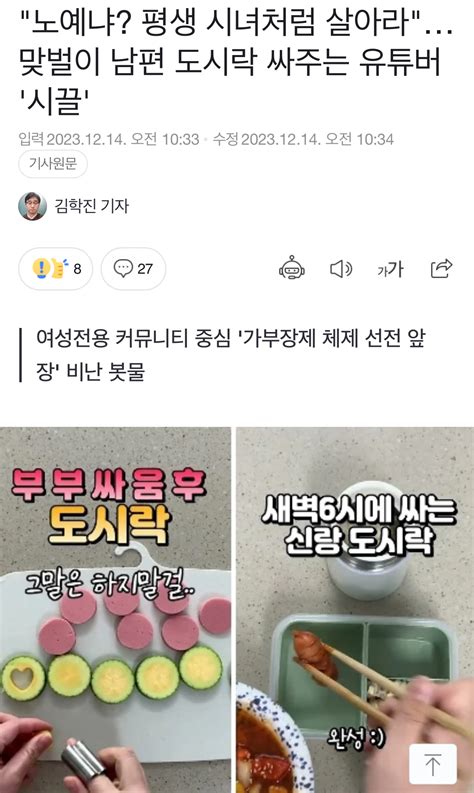Screen dimensions: 474x793
Task: Change font size with 가가 icon
Action: (390, 269)
